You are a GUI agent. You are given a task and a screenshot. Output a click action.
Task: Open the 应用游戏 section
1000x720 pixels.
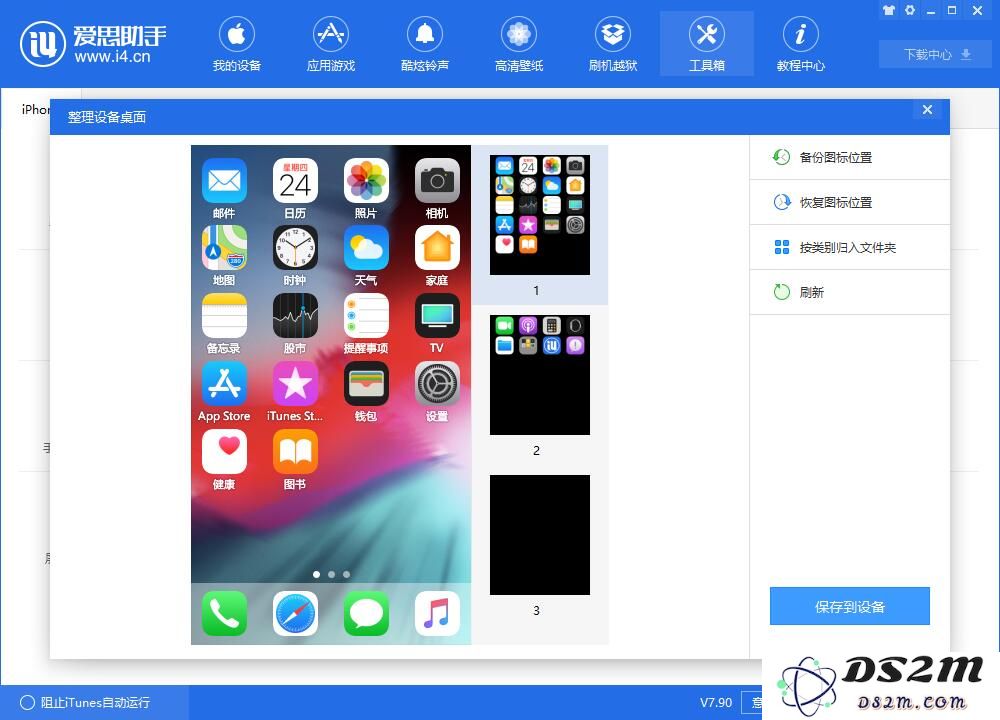pyautogui.click(x=330, y=45)
